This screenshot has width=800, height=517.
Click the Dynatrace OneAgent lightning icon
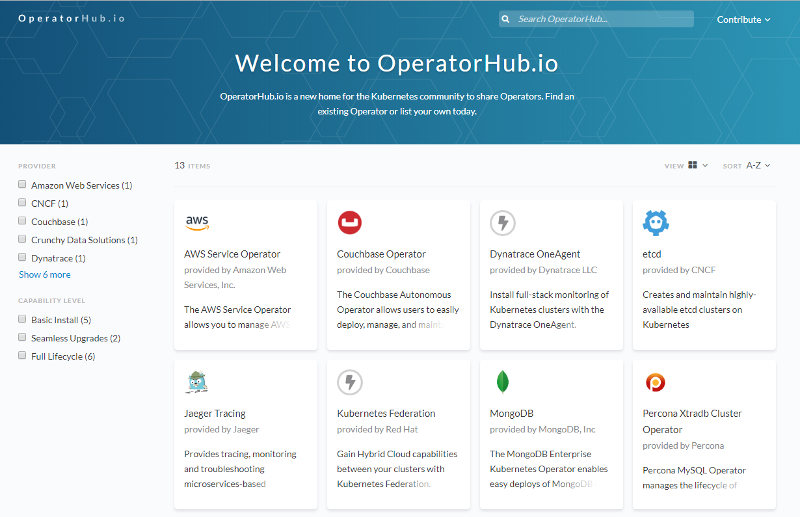503,223
